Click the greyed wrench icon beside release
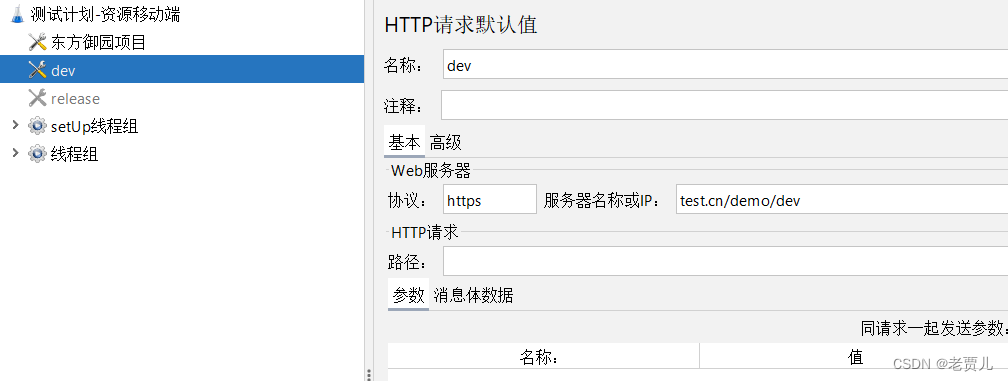The height and width of the screenshot is (381, 1008). tap(37, 98)
